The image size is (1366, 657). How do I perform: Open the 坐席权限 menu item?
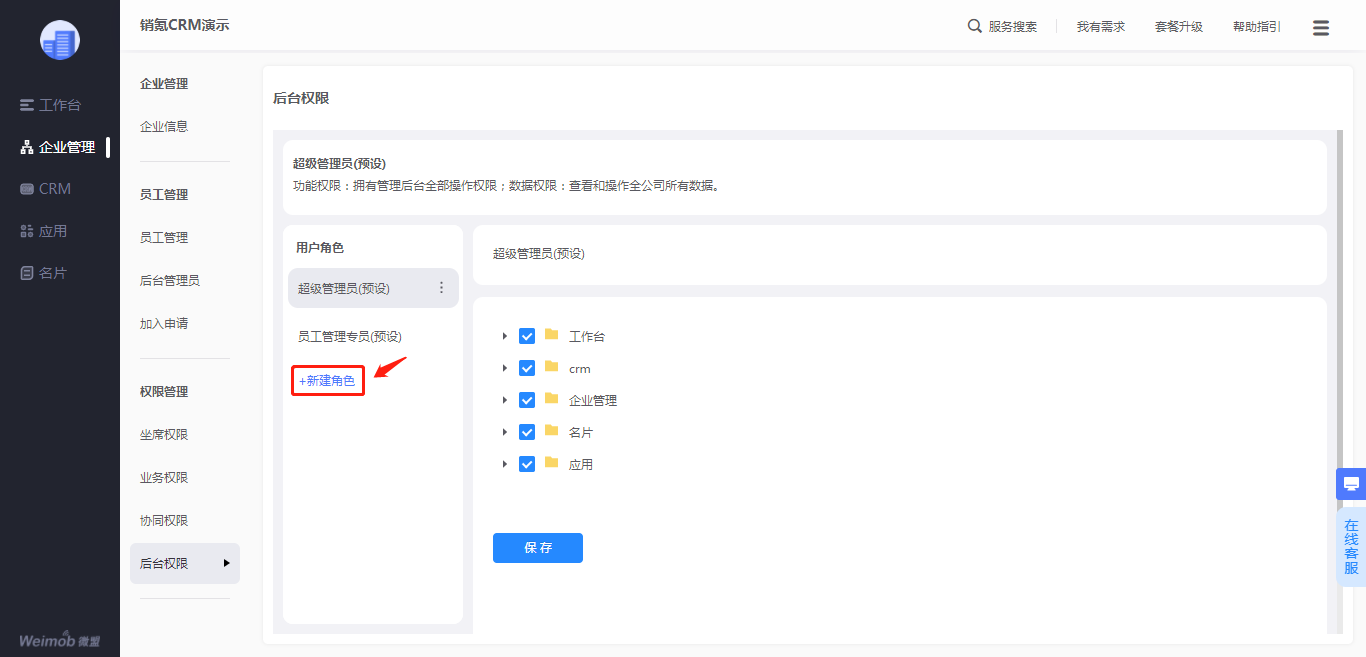coord(164,435)
